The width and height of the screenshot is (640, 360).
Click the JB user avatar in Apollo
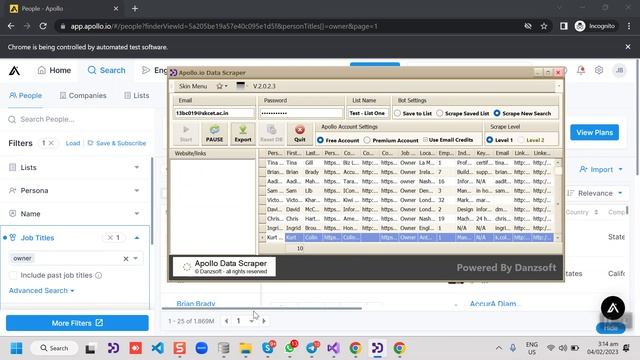619,70
